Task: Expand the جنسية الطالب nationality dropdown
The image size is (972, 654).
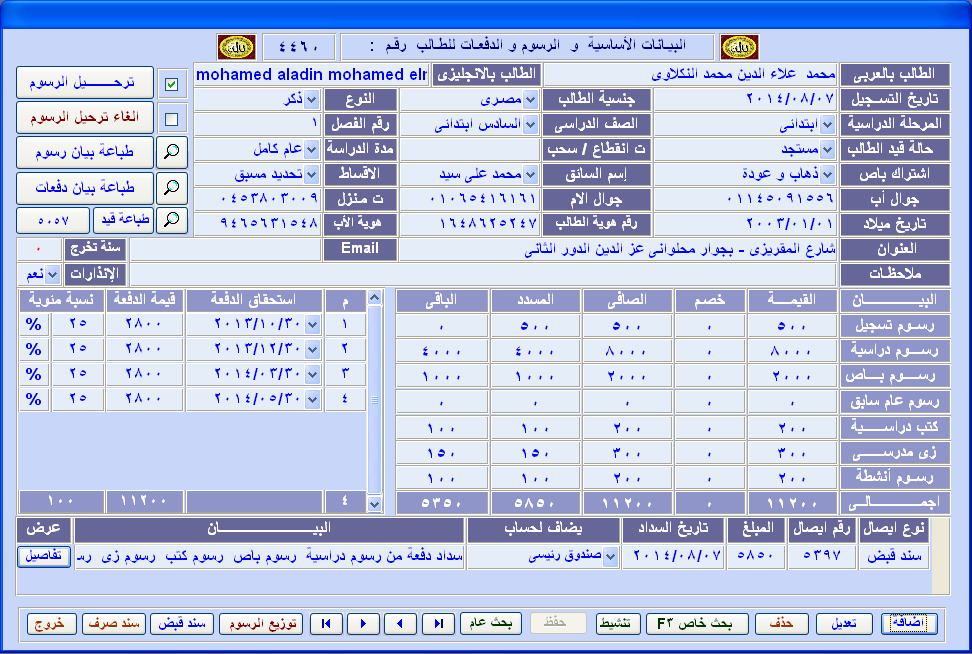Action: (530, 100)
